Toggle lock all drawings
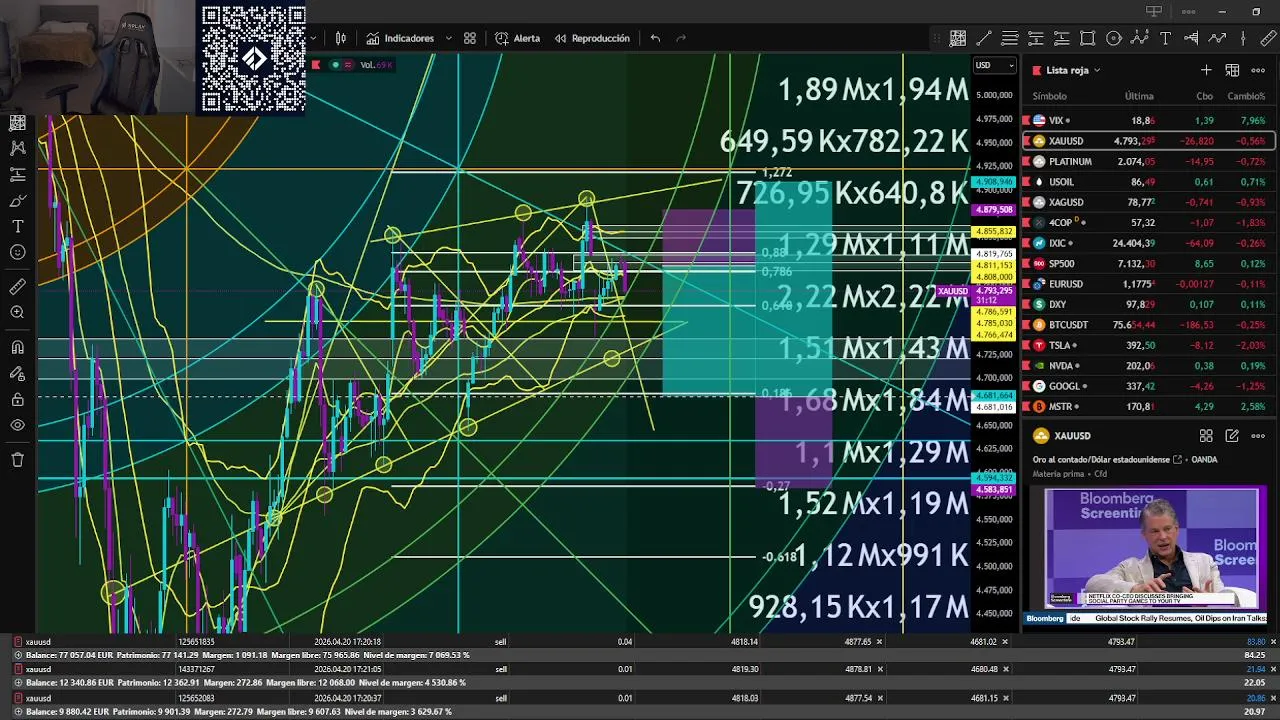This screenshot has width=1280, height=720. point(17,399)
